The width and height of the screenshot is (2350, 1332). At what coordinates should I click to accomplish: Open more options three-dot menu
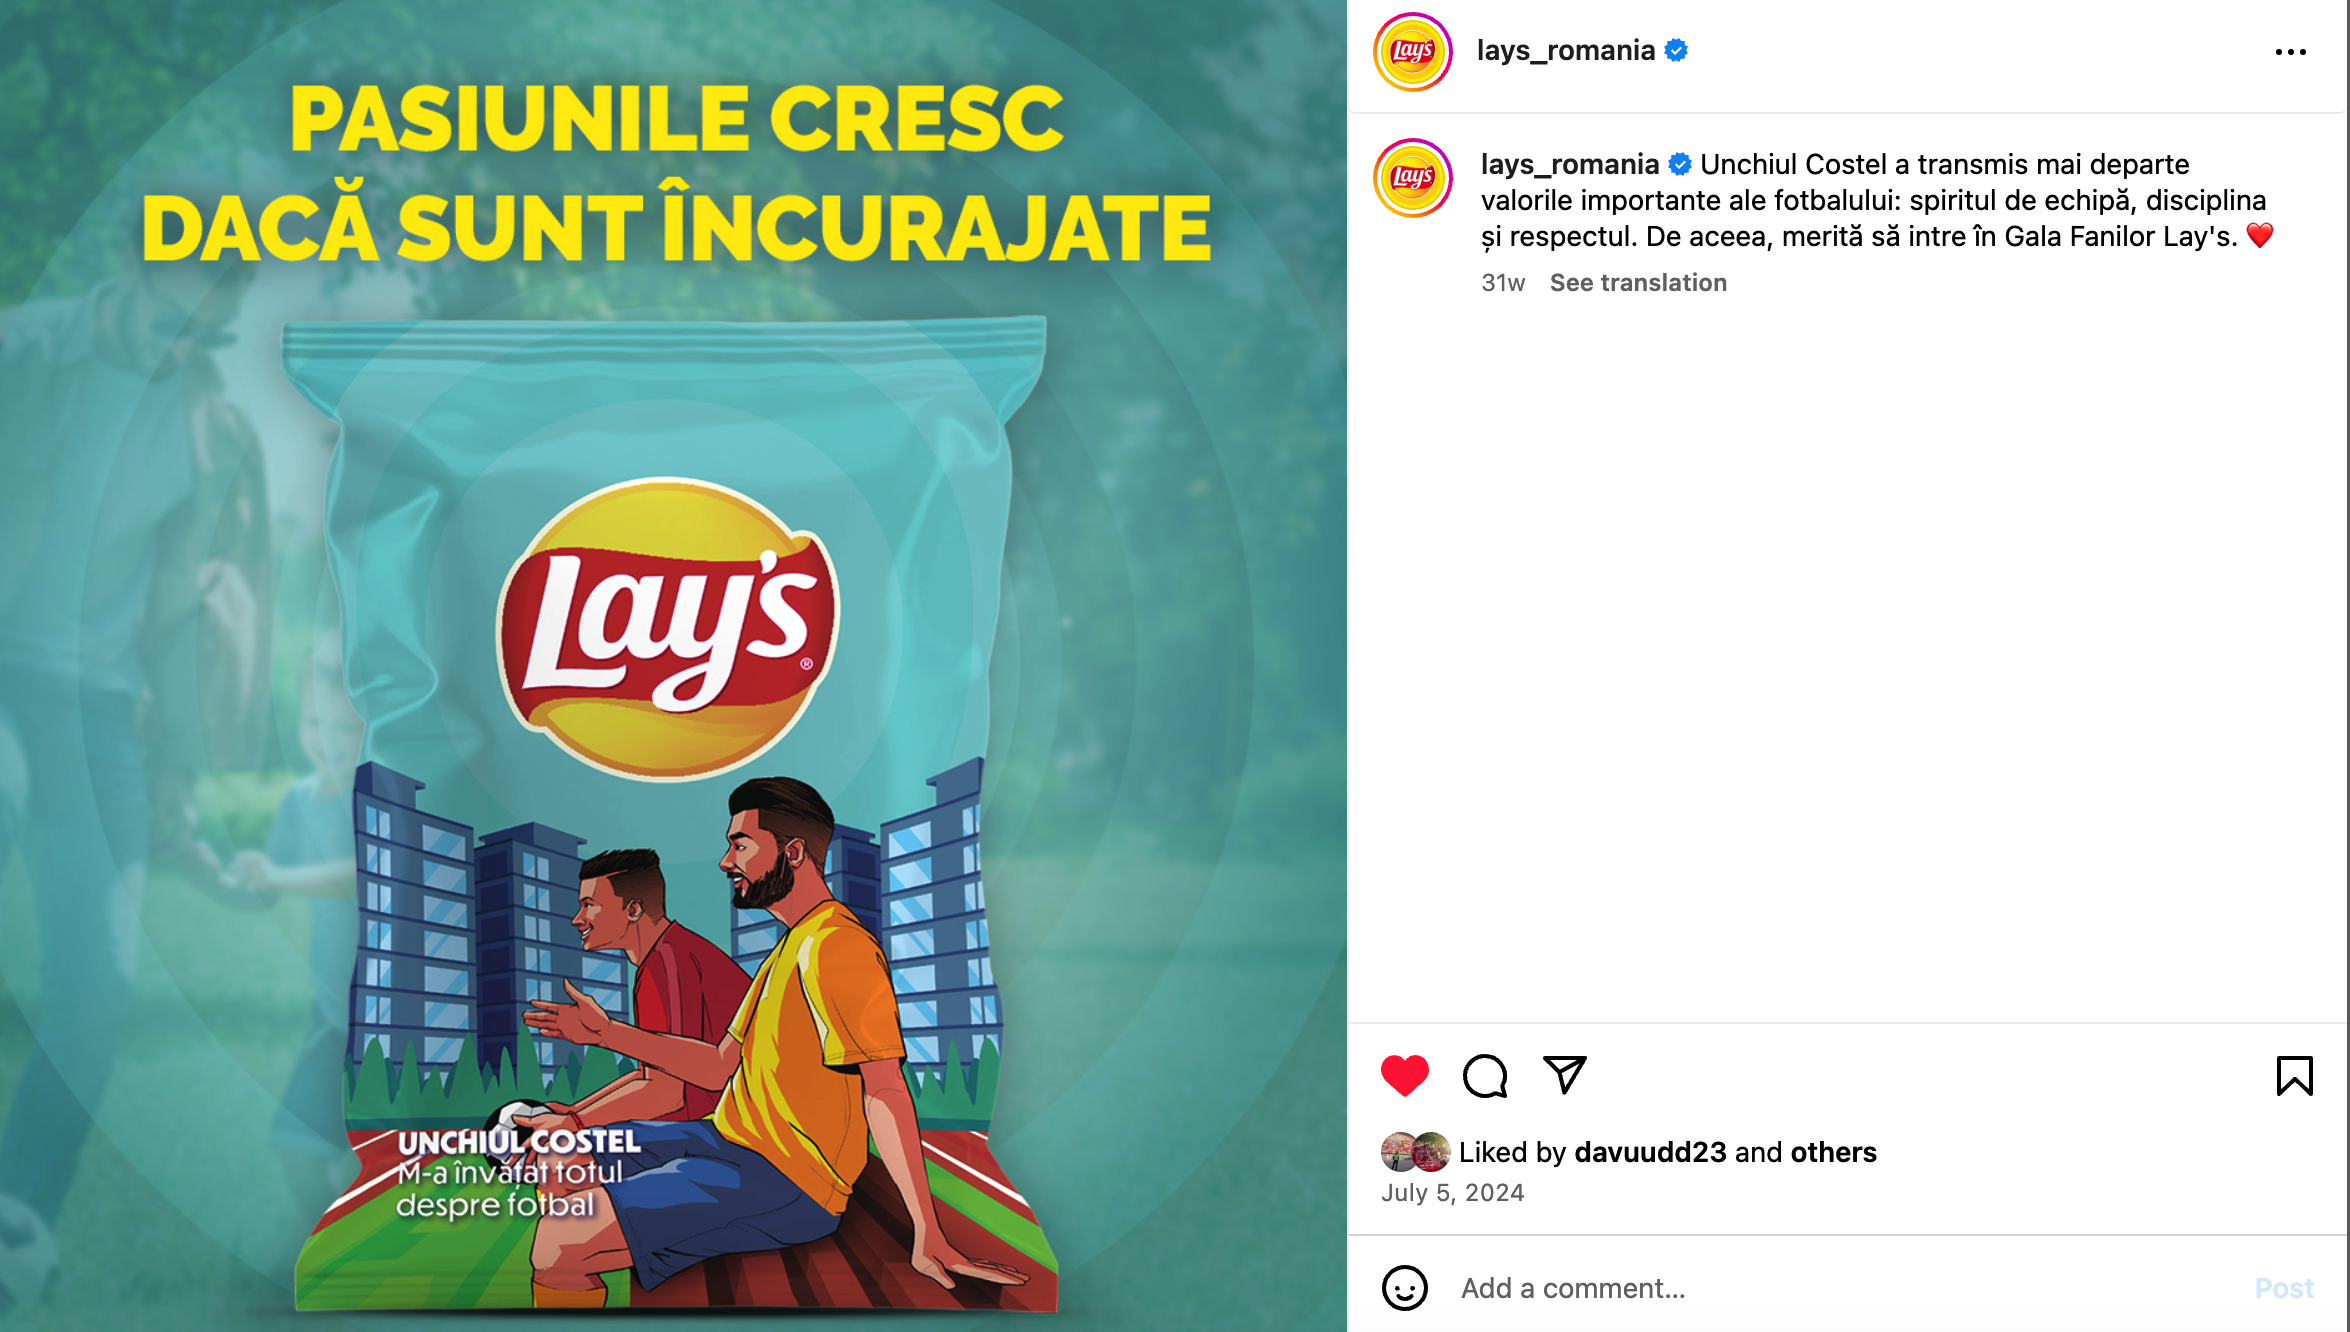pyautogui.click(x=2290, y=52)
